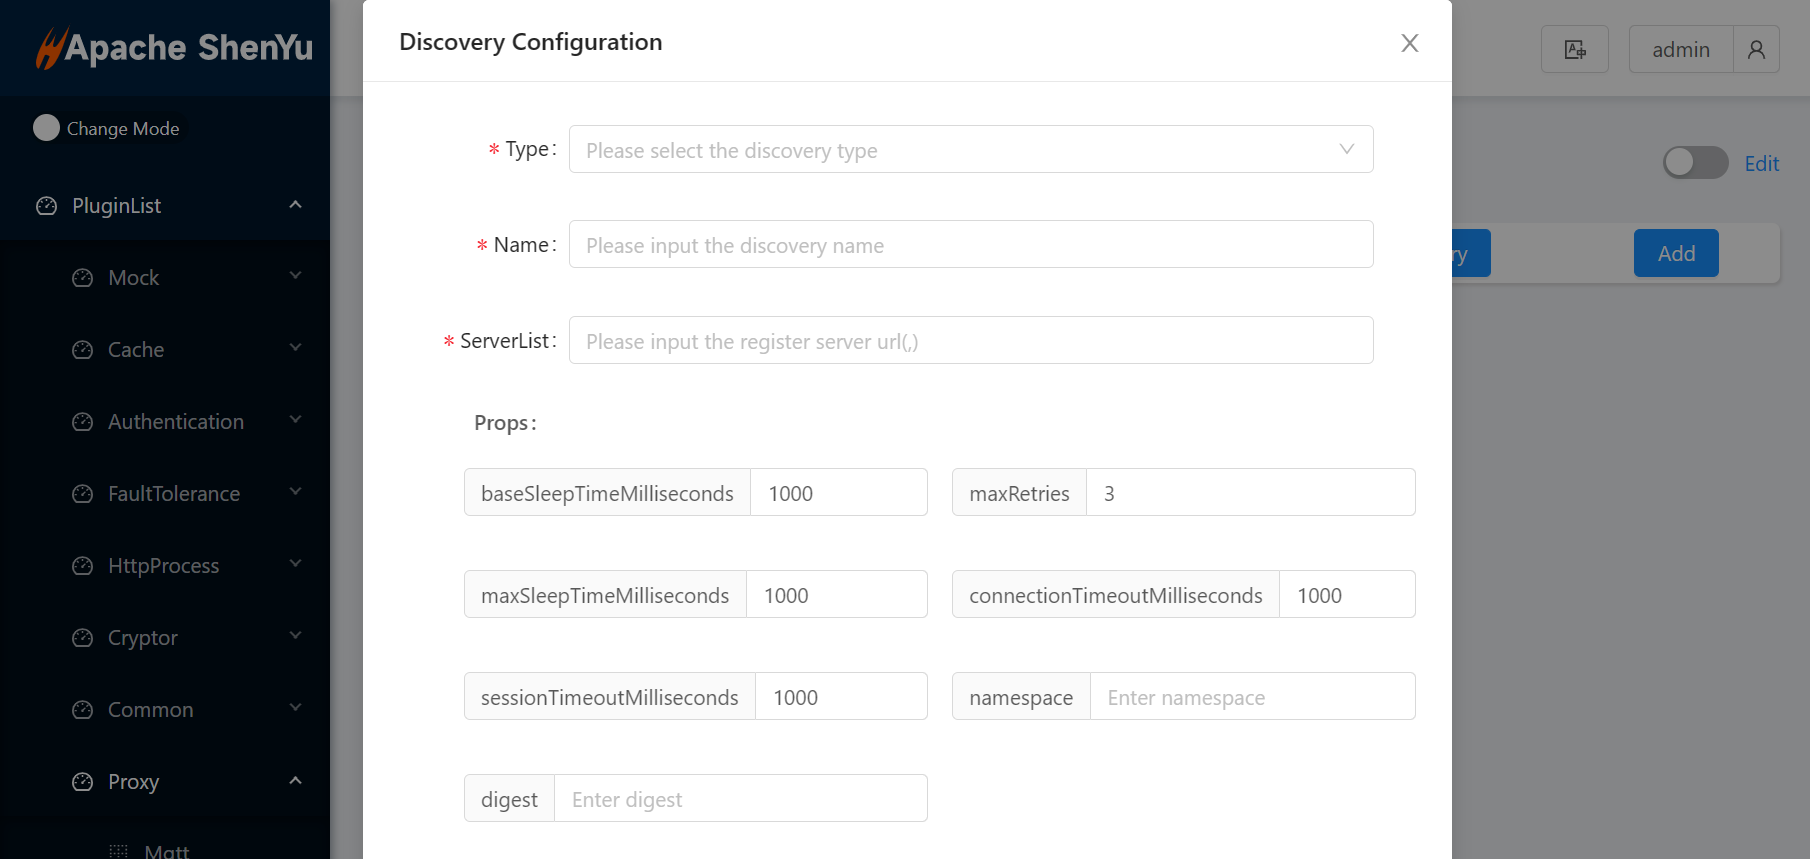Click the icon next to Mock
This screenshot has width=1810, height=859.
coord(83,278)
